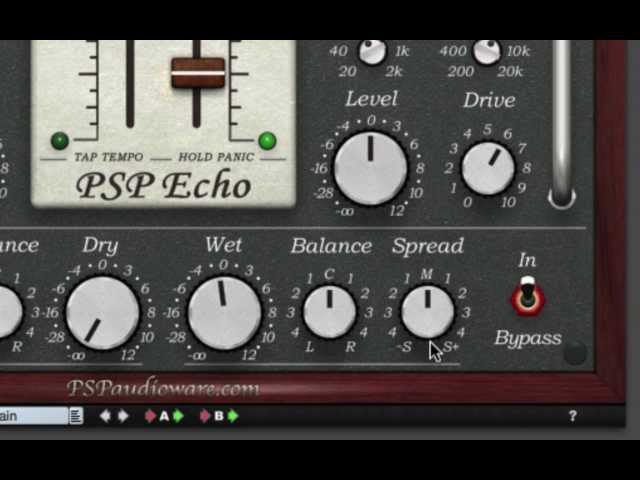Viewport: 640px width, 480px height.
Task: Click the green arrow right of B
Action: click(233, 416)
